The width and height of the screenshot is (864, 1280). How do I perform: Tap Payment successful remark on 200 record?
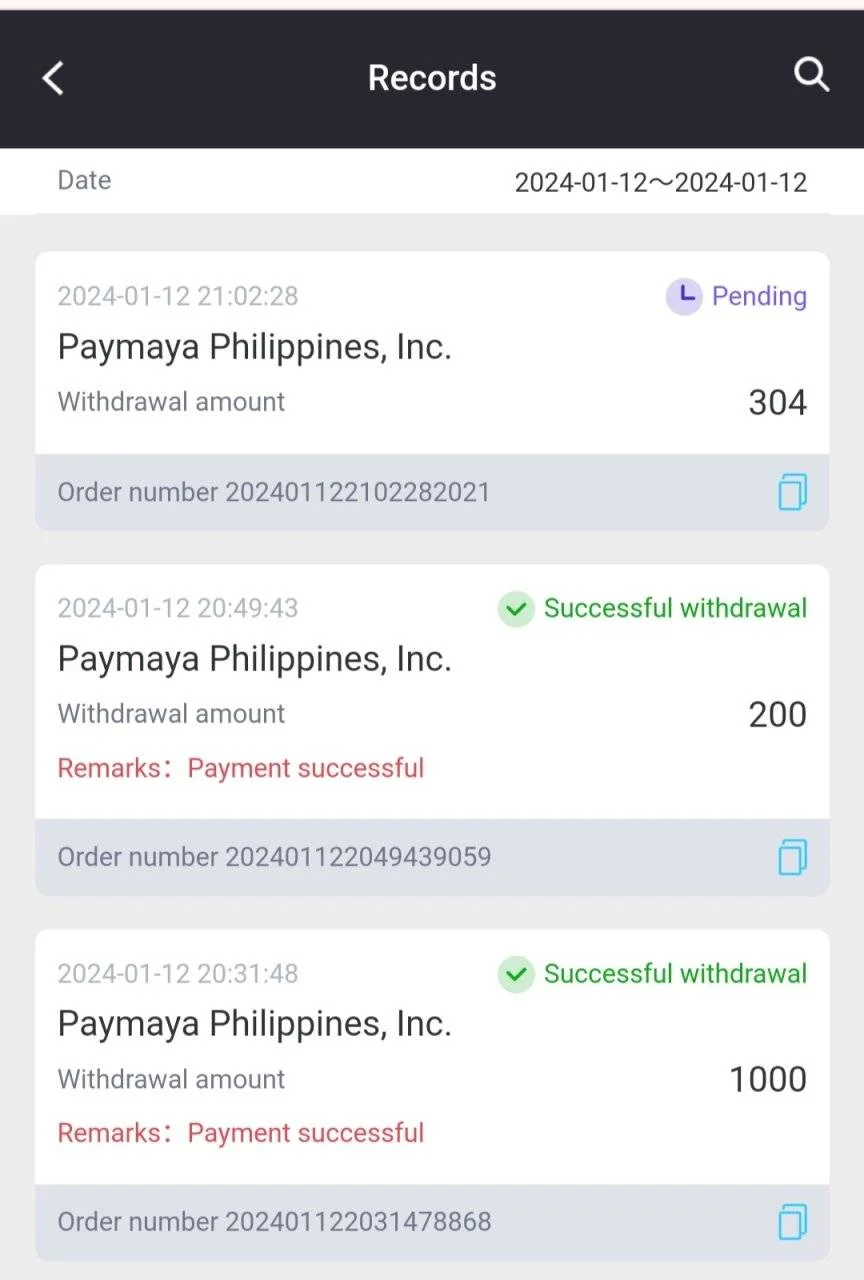[x=306, y=768]
